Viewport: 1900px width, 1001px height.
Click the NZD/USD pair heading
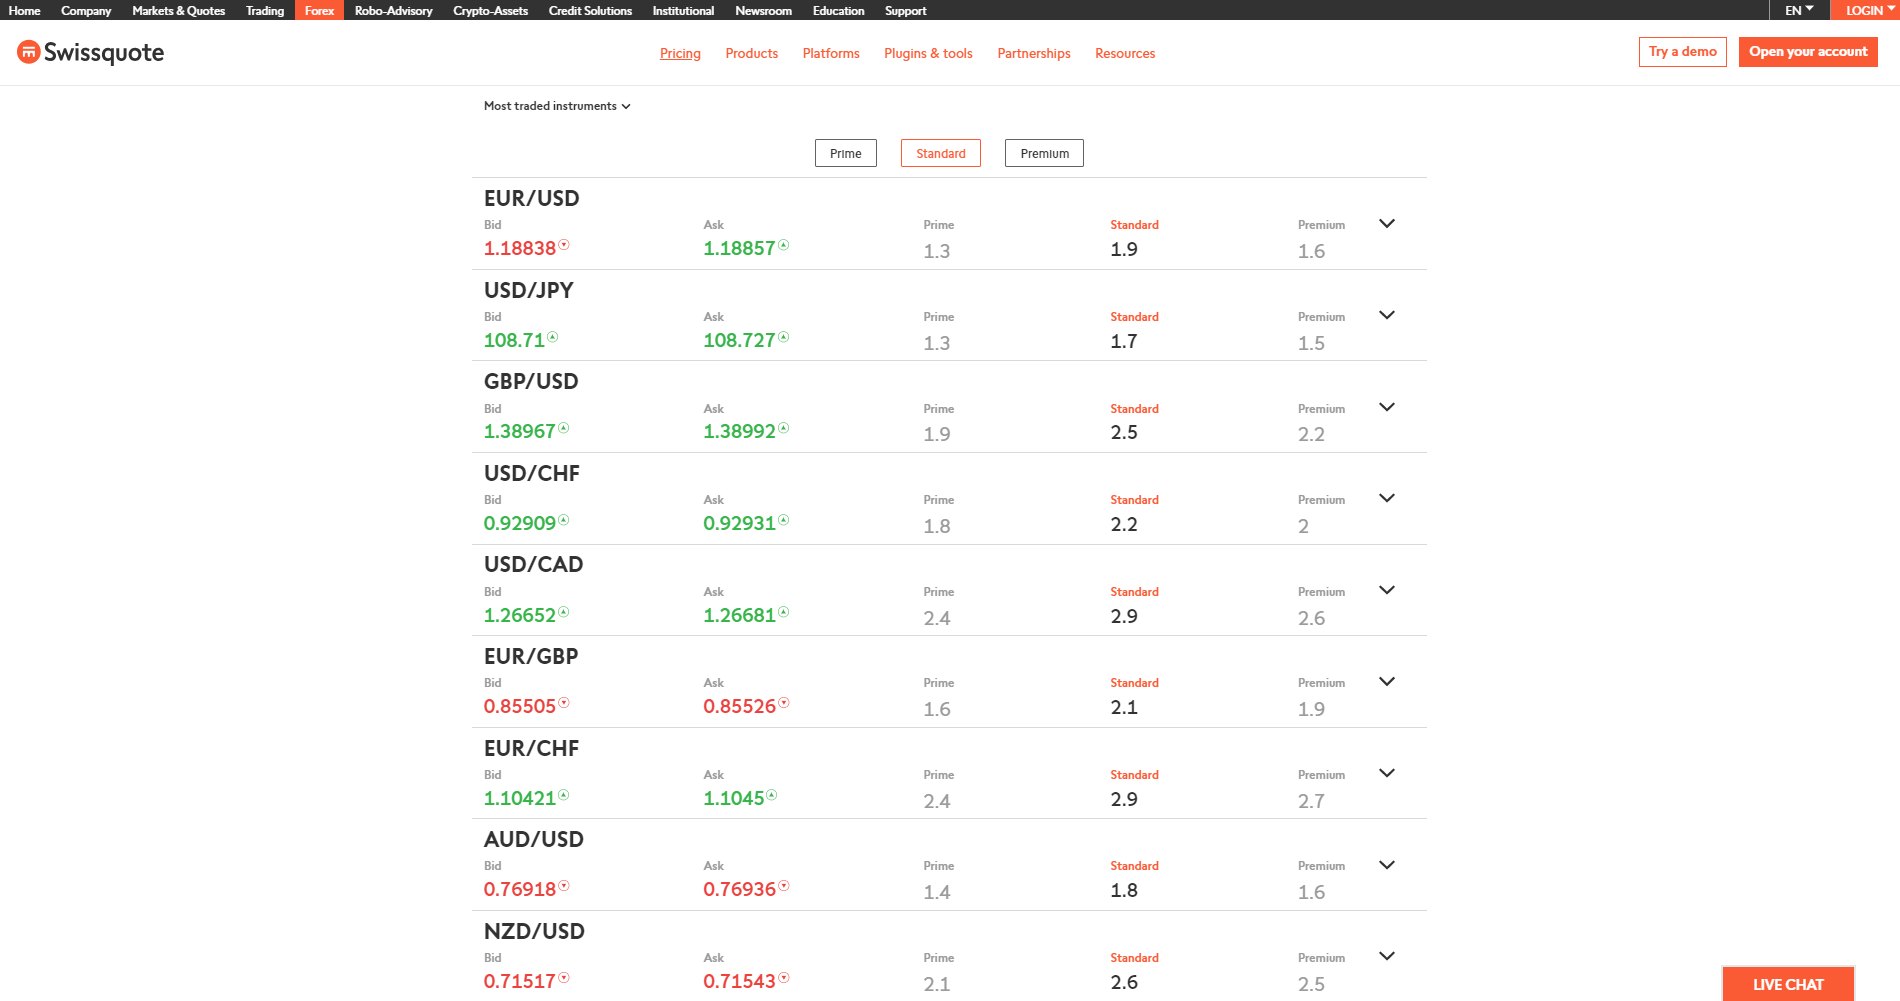click(x=534, y=931)
